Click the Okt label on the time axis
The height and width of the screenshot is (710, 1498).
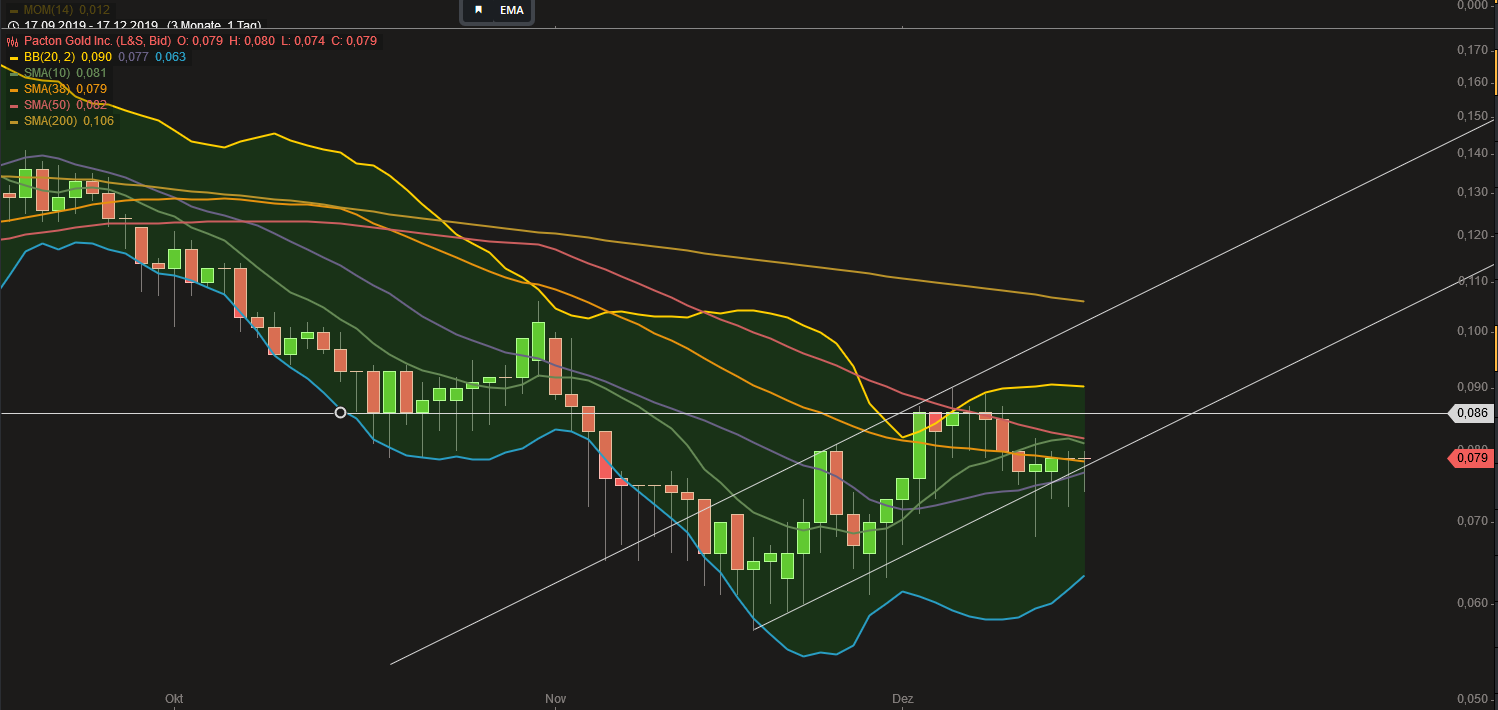174,698
